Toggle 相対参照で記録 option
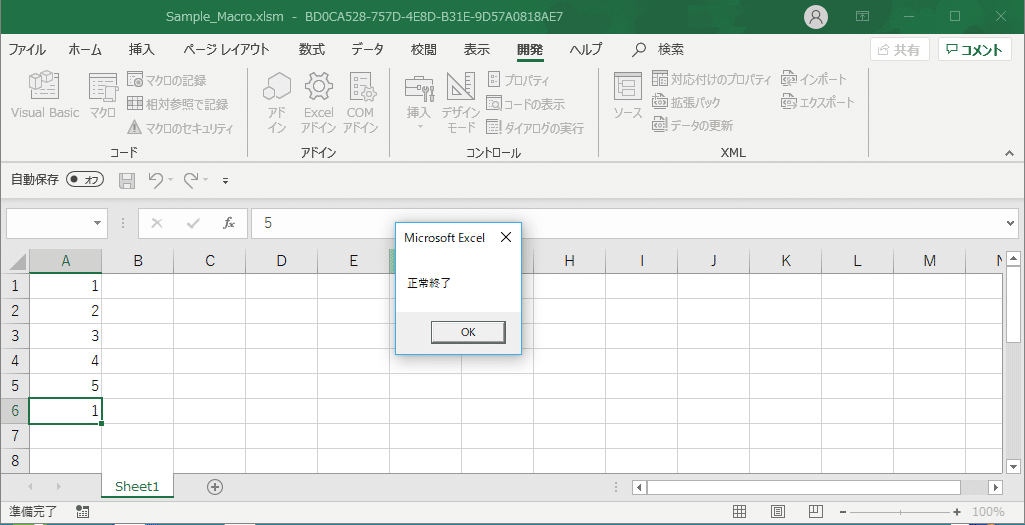1025x525 pixels. click(x=177, y=104)
